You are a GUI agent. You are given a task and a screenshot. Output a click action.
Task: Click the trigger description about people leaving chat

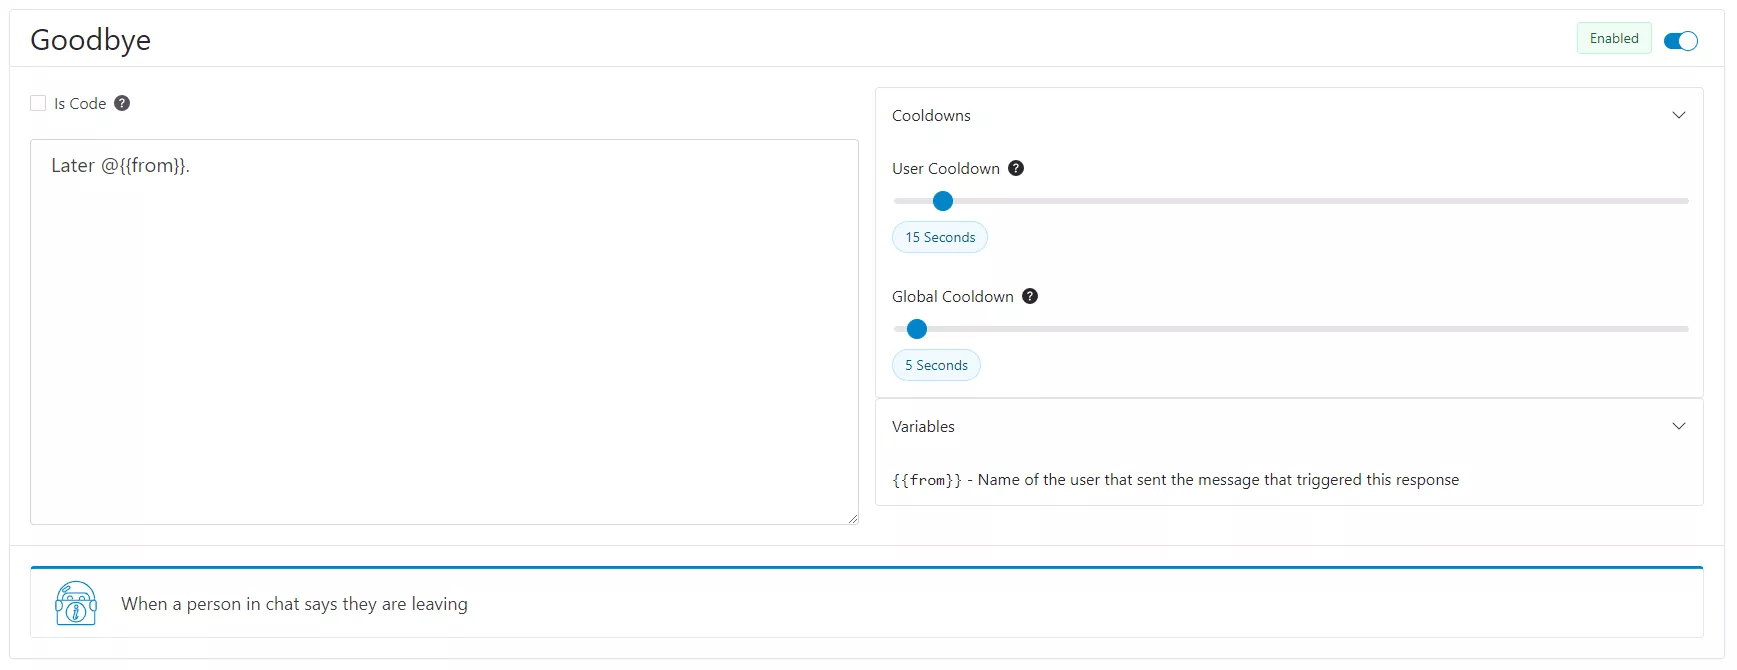tap(294, 604)
